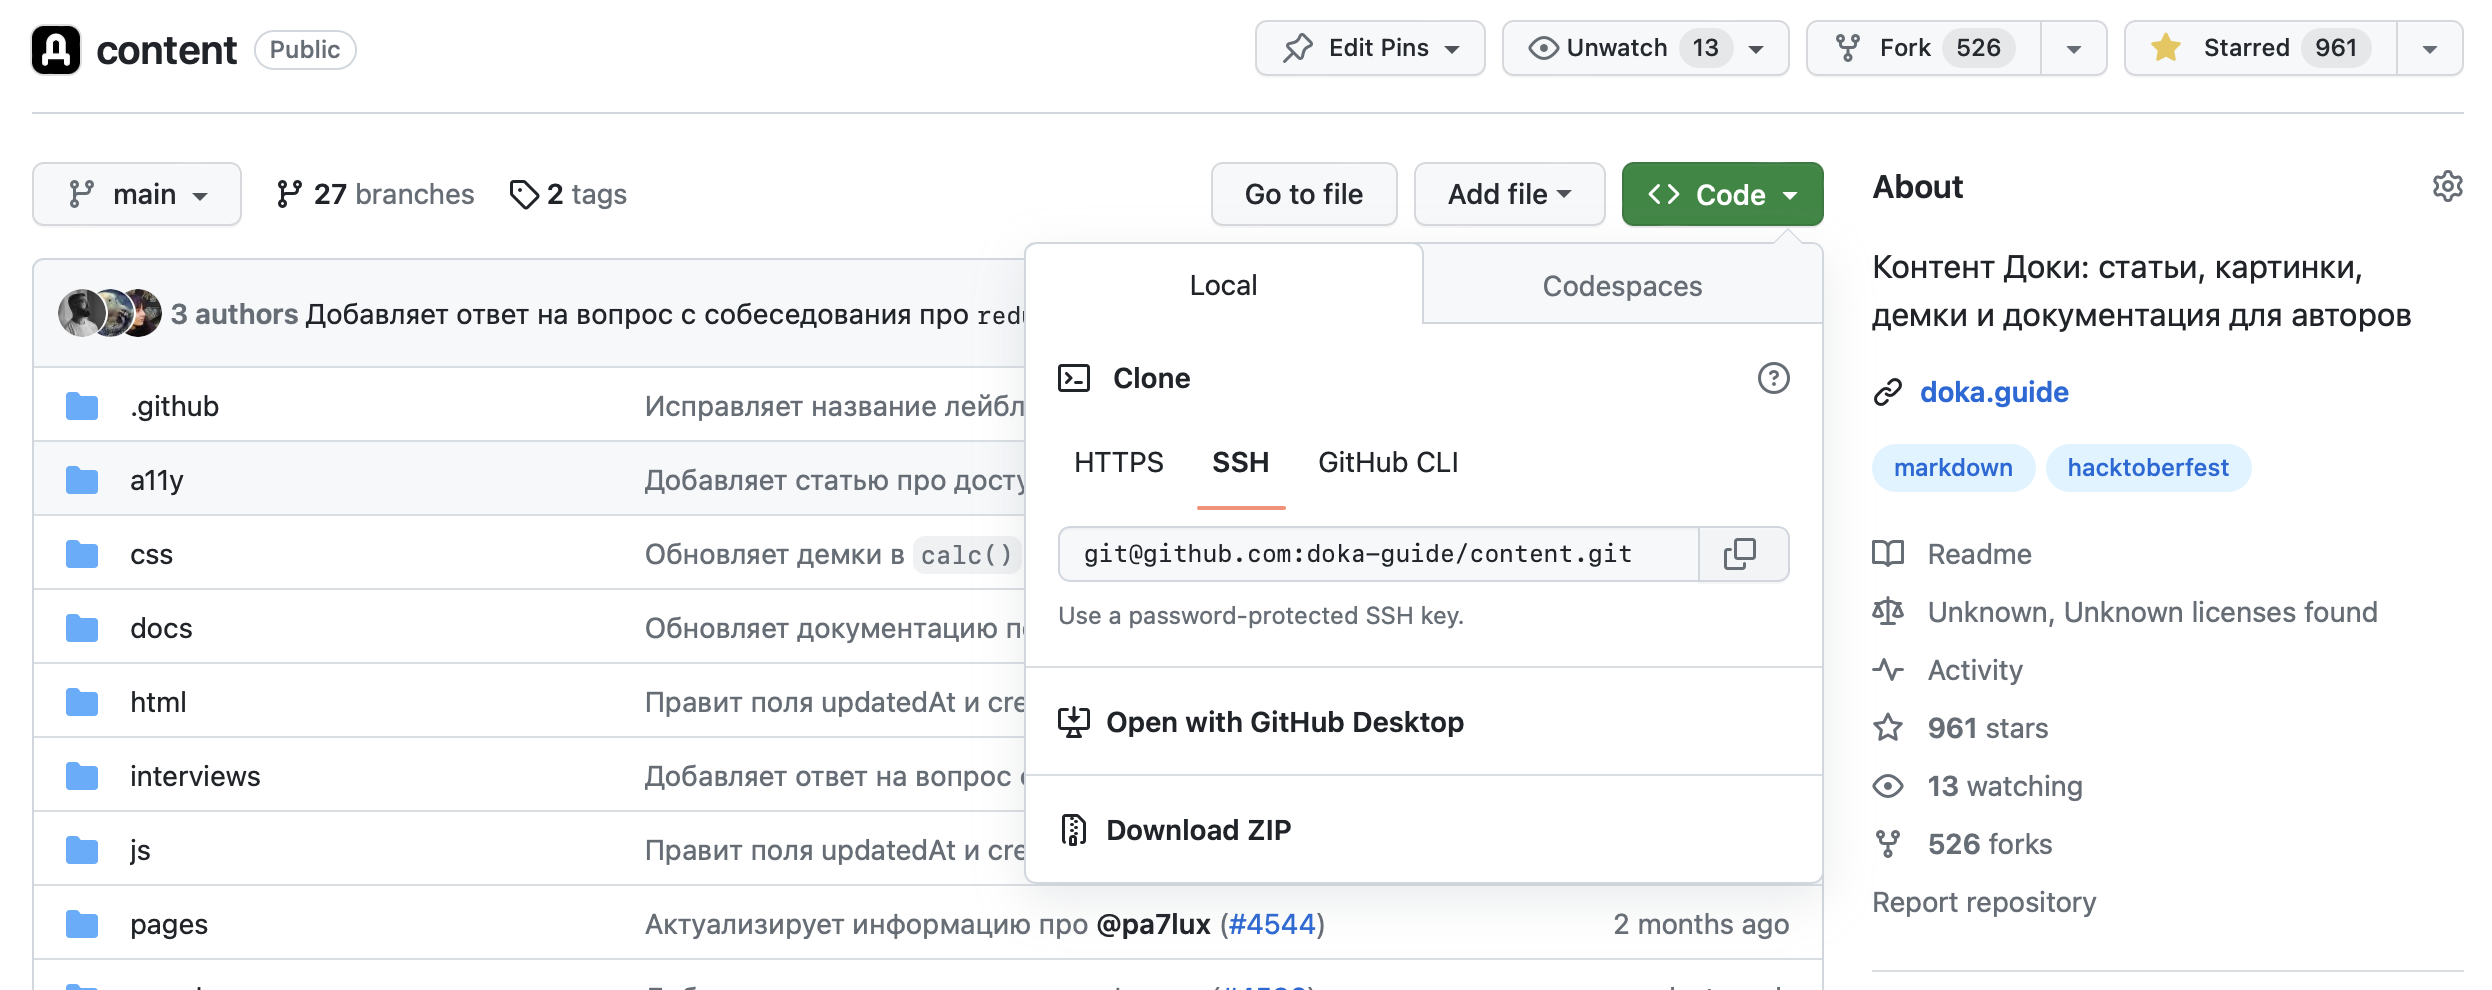Open the Clone help question-mark icon
The image size is (2492, 990).
click(1773, 378)
